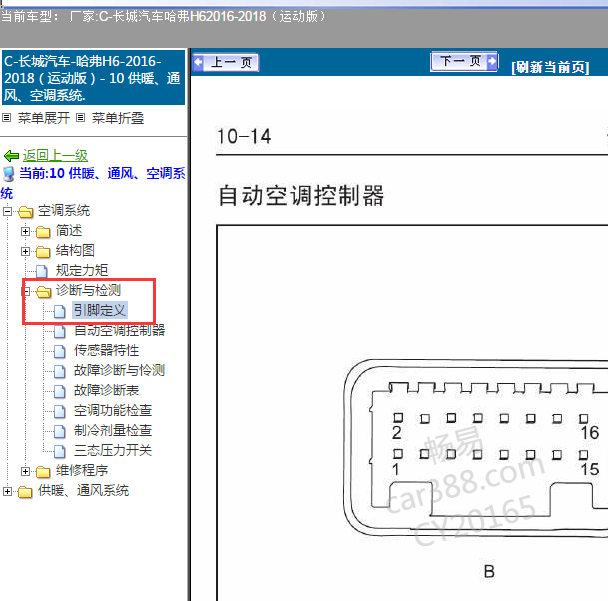Open the 引脚定义 page
The width and height of the screenshot is (608, 601).
(x=100, y=310)
